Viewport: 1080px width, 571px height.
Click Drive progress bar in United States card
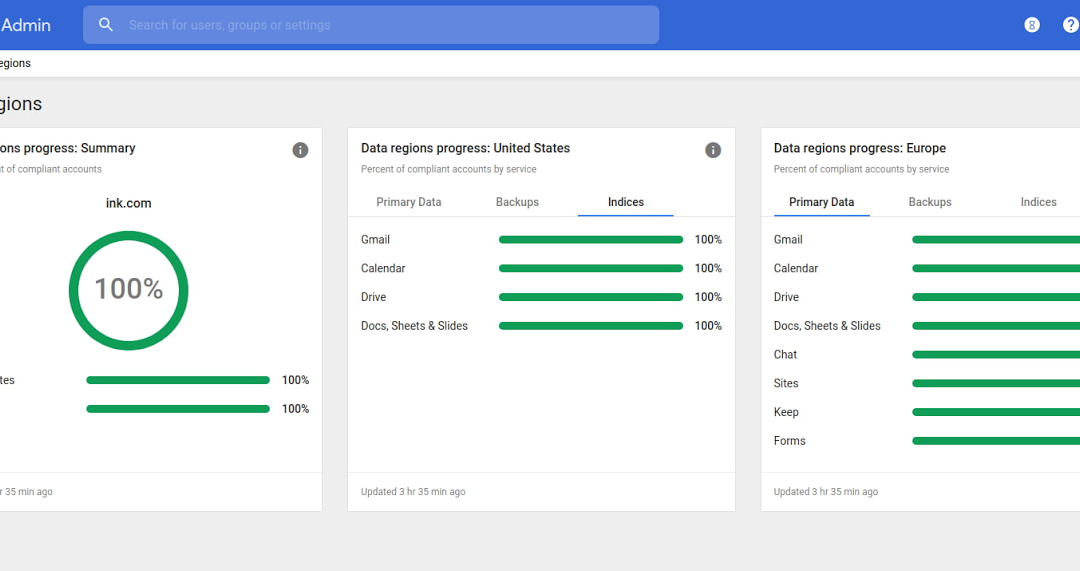591,297
